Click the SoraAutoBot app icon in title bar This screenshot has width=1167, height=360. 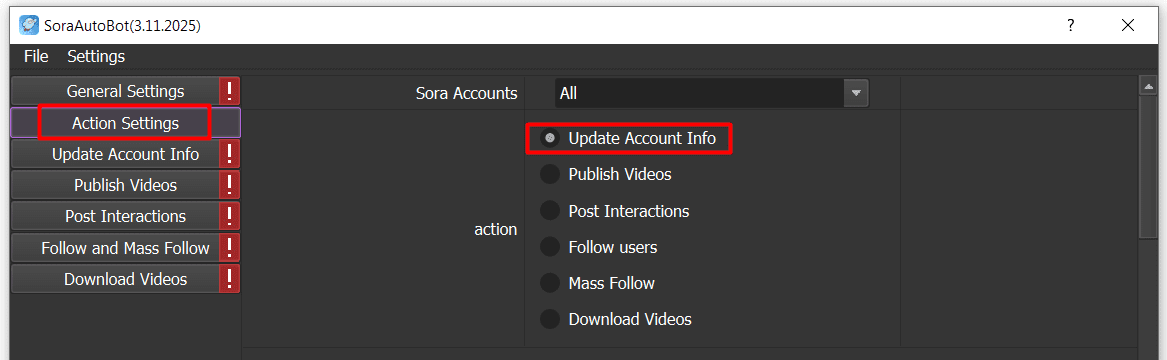pyautogui.click(x=28, y=25)
